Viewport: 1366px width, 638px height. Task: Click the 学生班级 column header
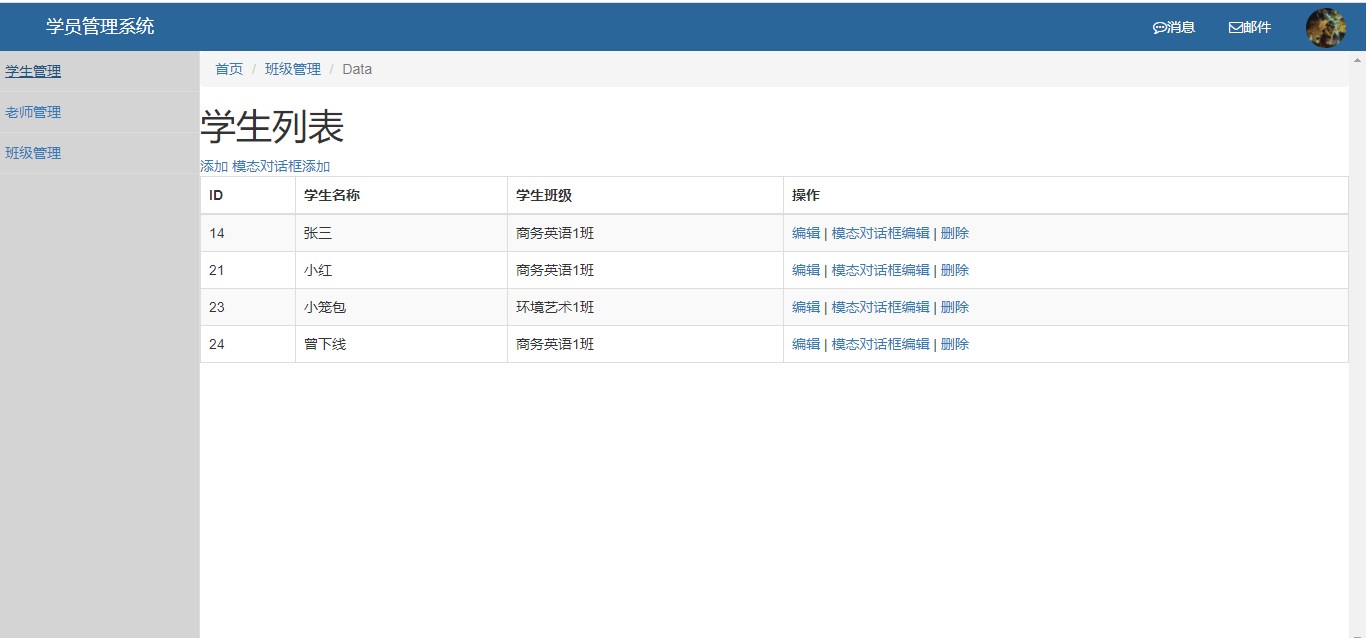coord(645,195)
